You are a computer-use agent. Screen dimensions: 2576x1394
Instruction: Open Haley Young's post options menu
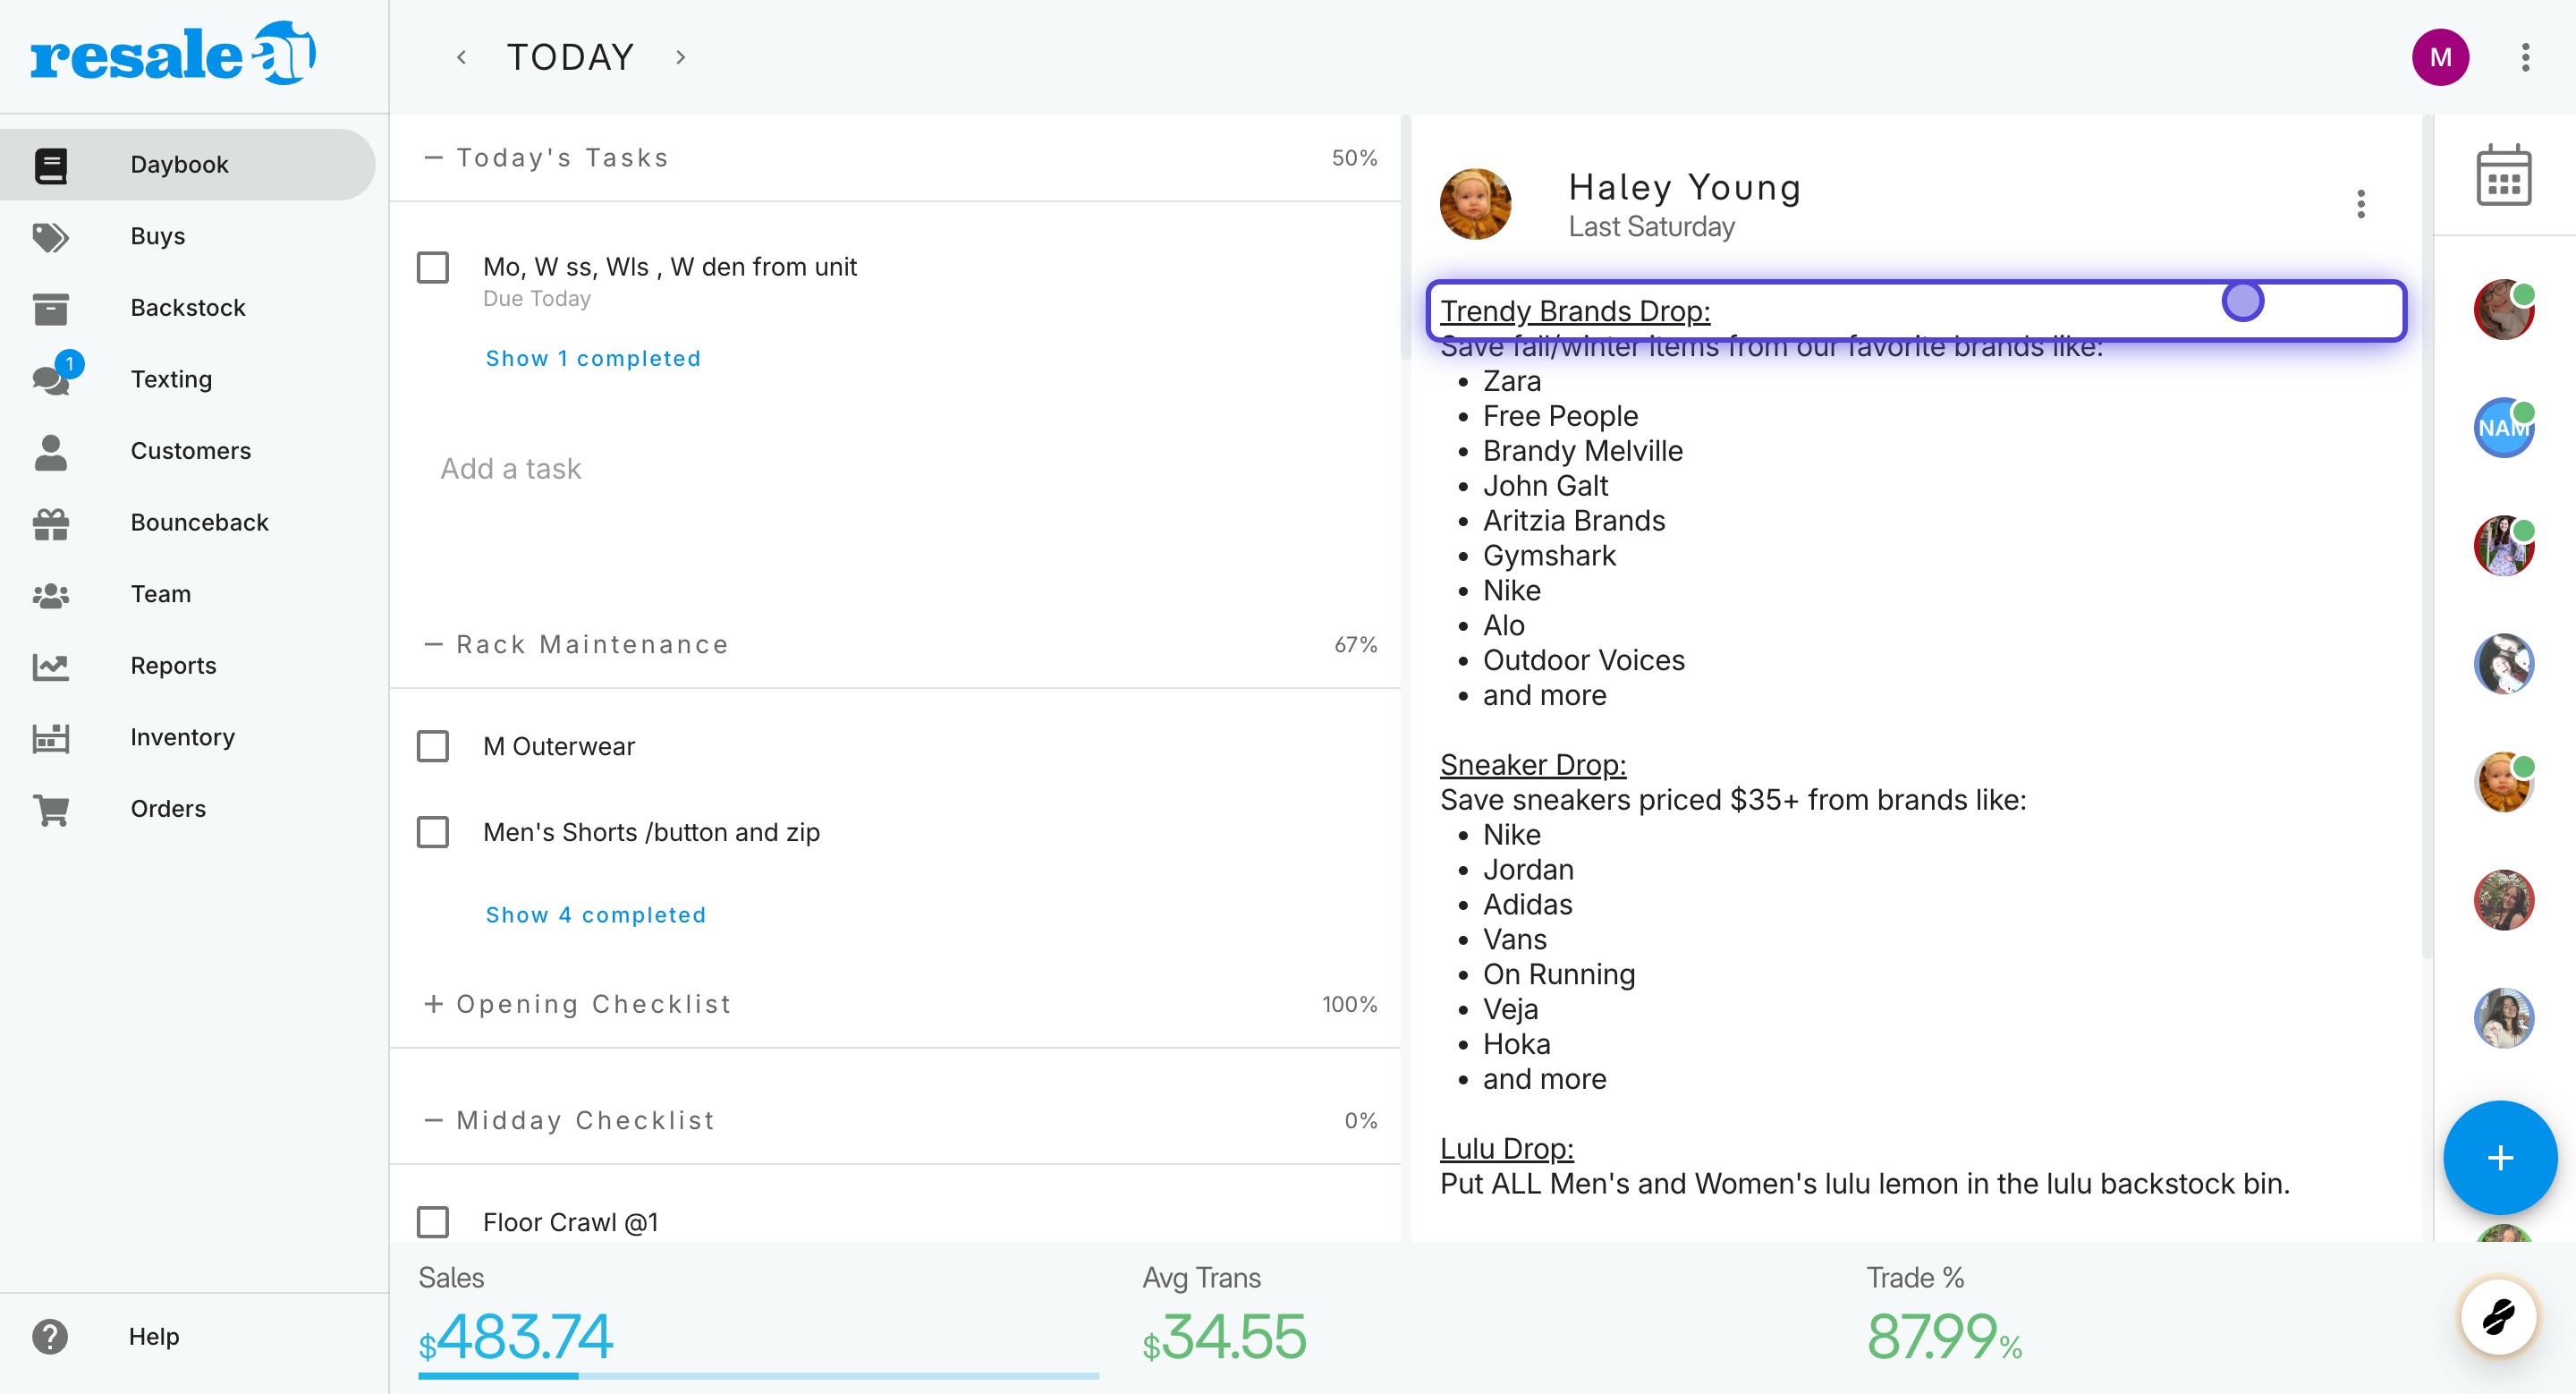2360,204
